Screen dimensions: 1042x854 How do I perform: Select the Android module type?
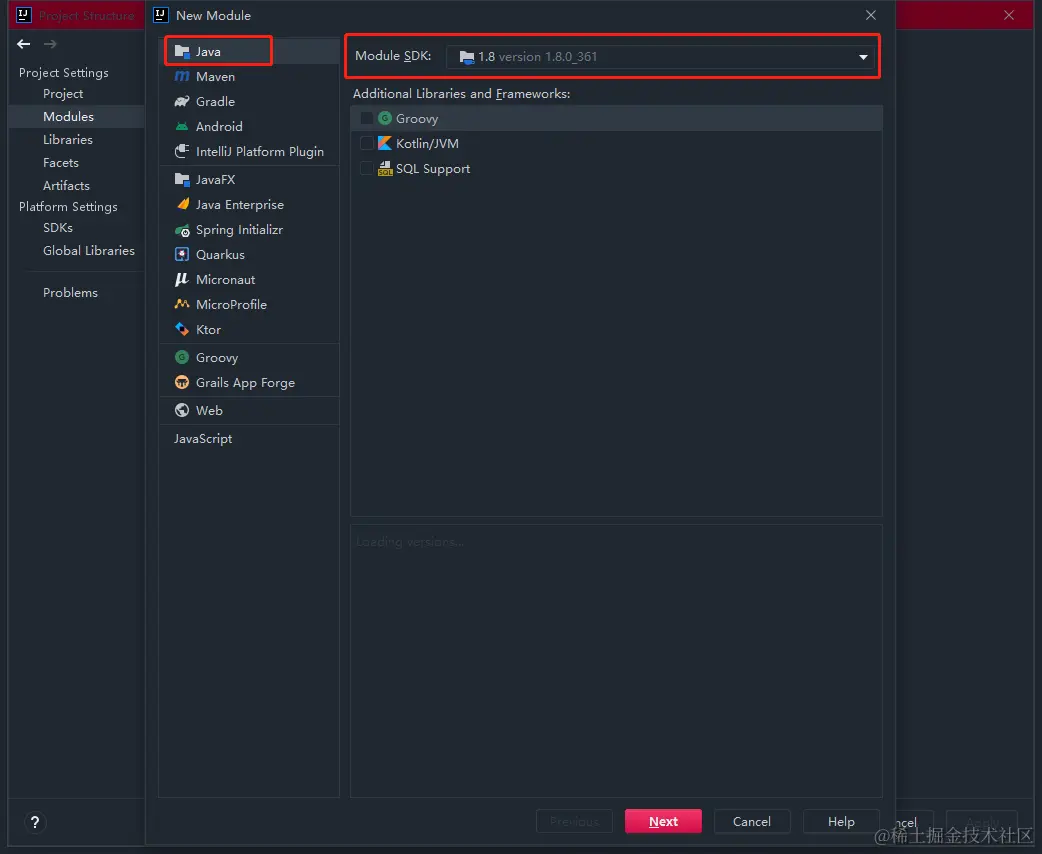249,126
